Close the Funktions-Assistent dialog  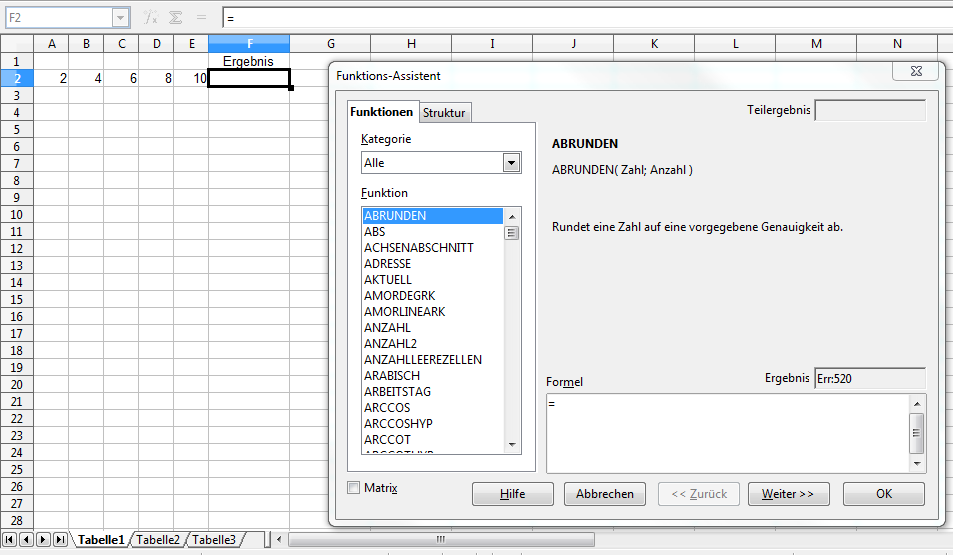click(x=915, y=73)
